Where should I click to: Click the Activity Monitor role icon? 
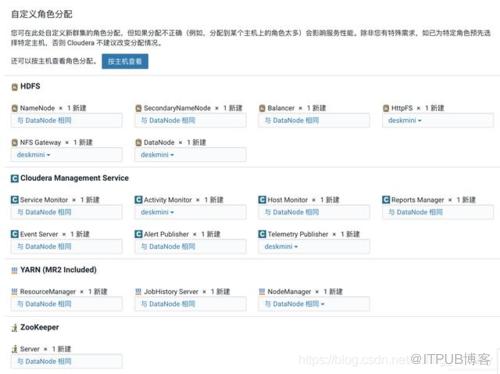(138, 200)
